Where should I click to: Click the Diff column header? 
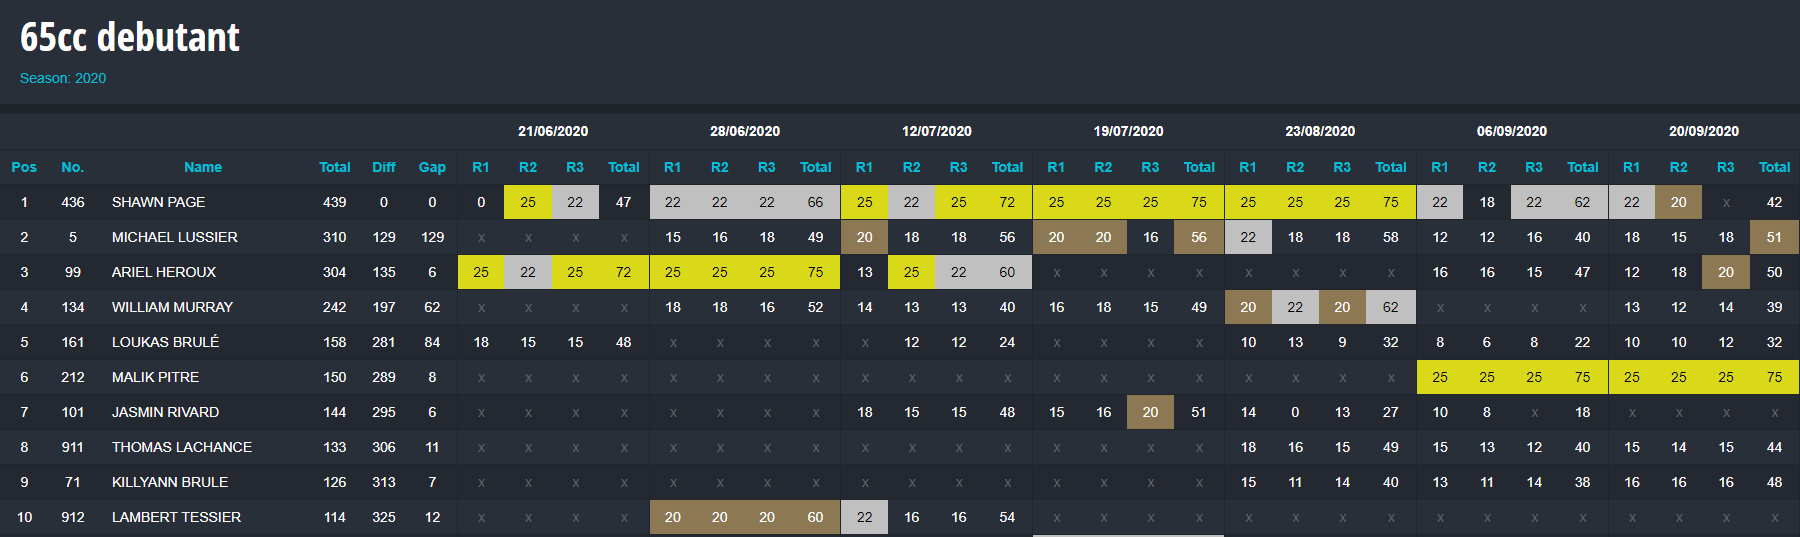tap(384, 167)
